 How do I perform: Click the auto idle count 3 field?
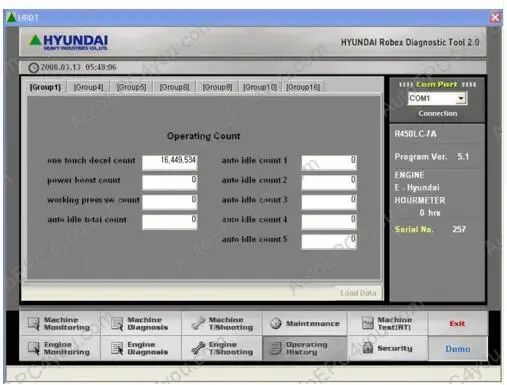click(329, 202)
